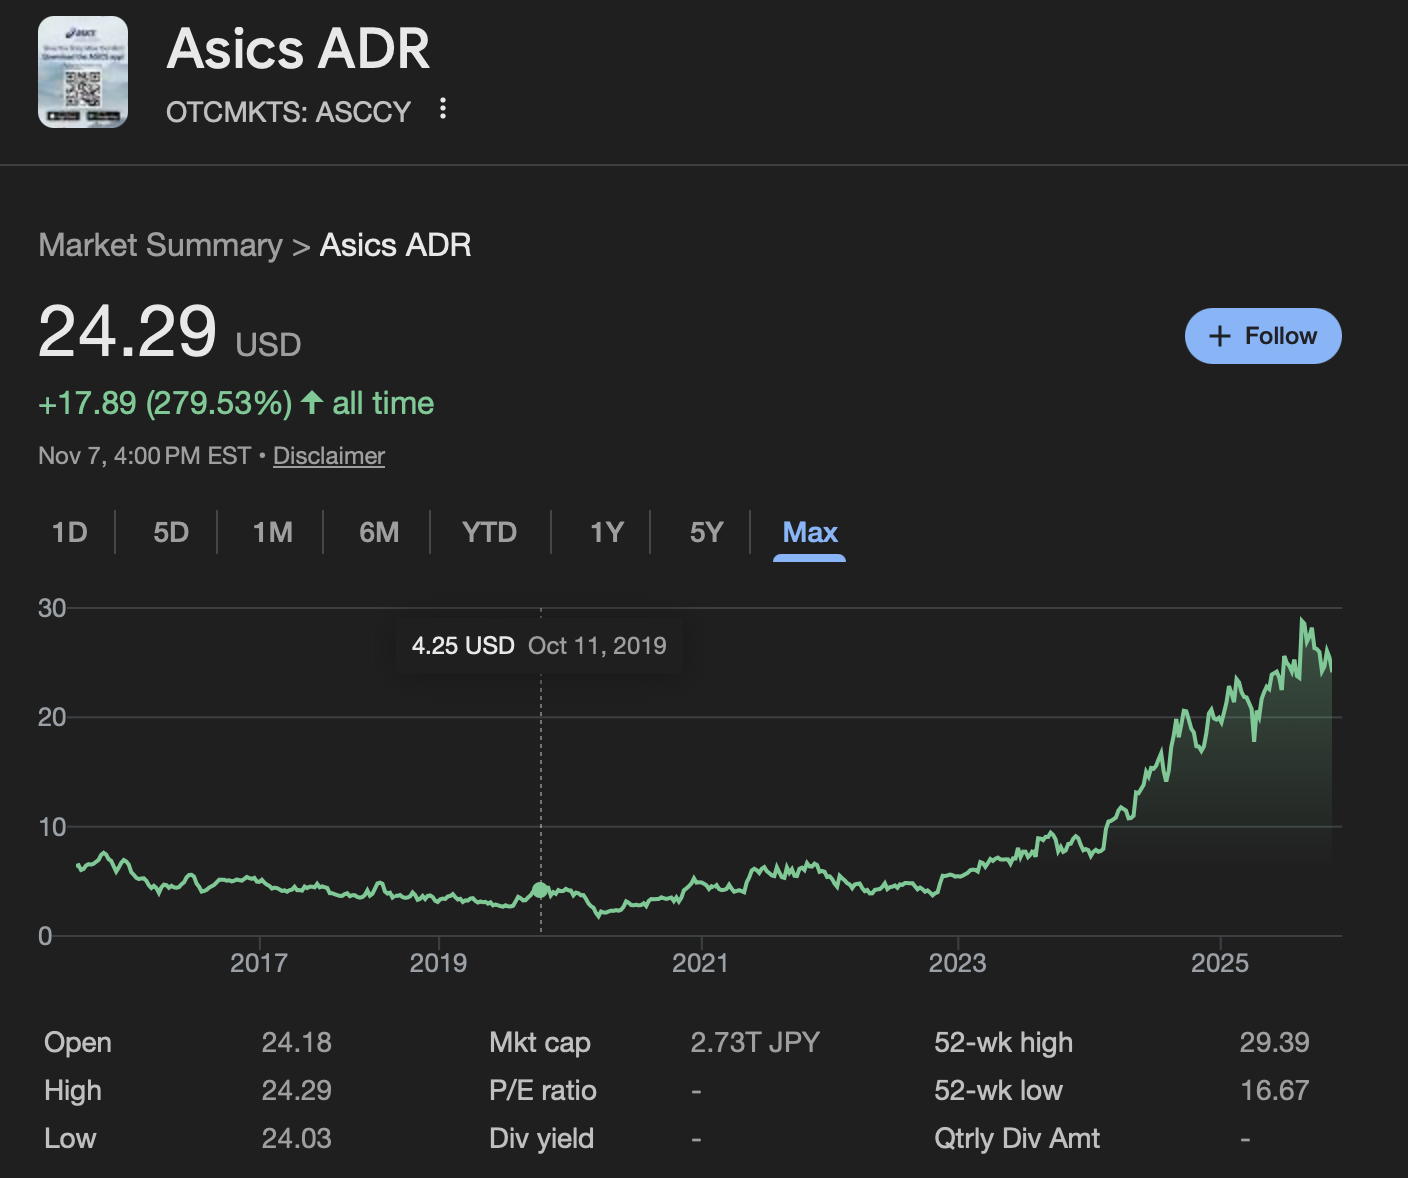Open the Disclaimer link
Image resolution: width=1408 pixels, height=1178 pixels.
tap(328, 456)
